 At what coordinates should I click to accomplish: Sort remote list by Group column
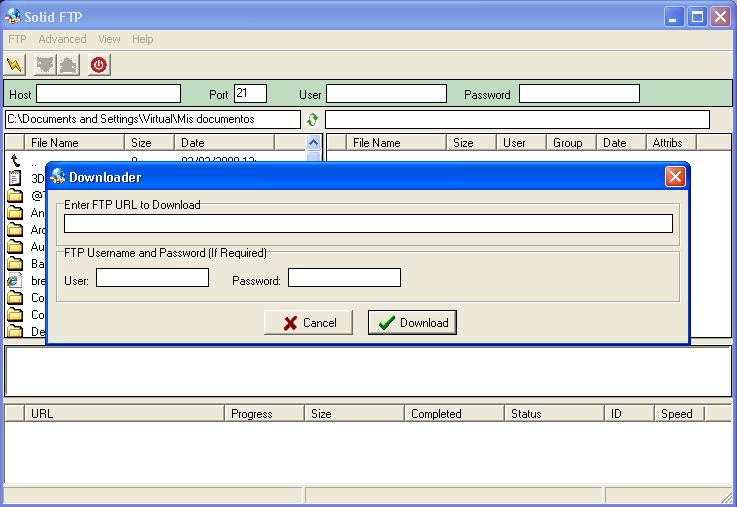point(571,142)
